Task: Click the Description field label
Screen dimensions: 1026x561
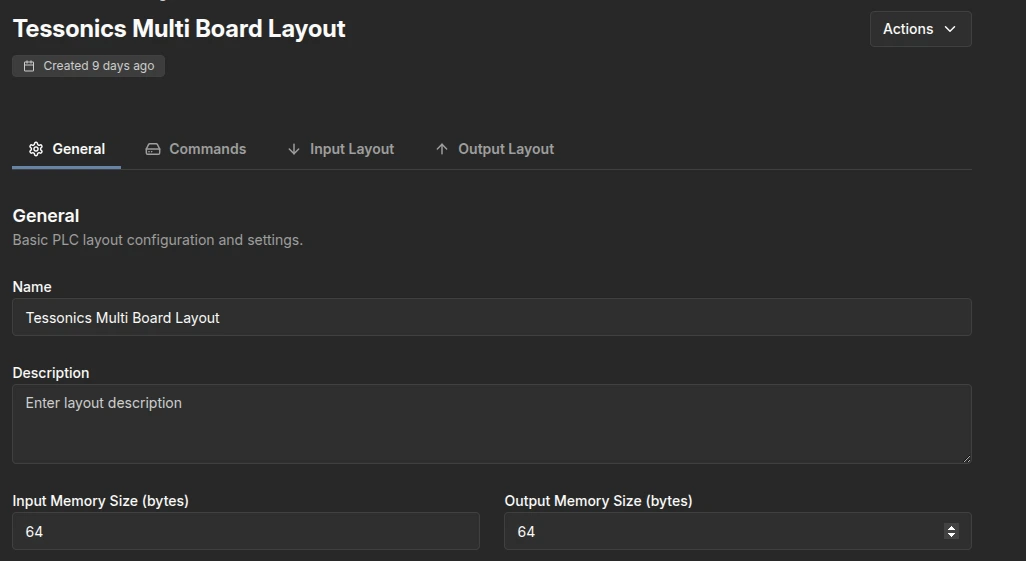Action: 51,373
